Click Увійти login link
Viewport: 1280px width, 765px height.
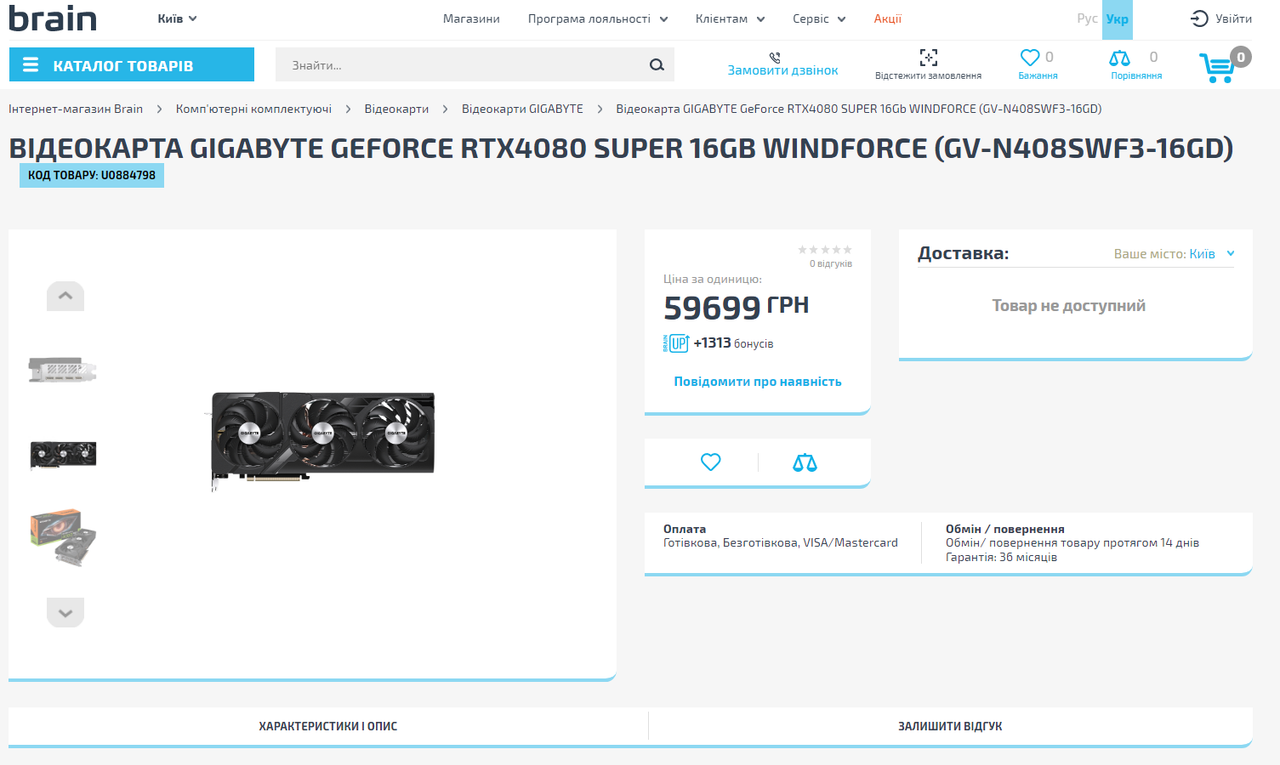pyautogui.click(x=1233, y=18)
